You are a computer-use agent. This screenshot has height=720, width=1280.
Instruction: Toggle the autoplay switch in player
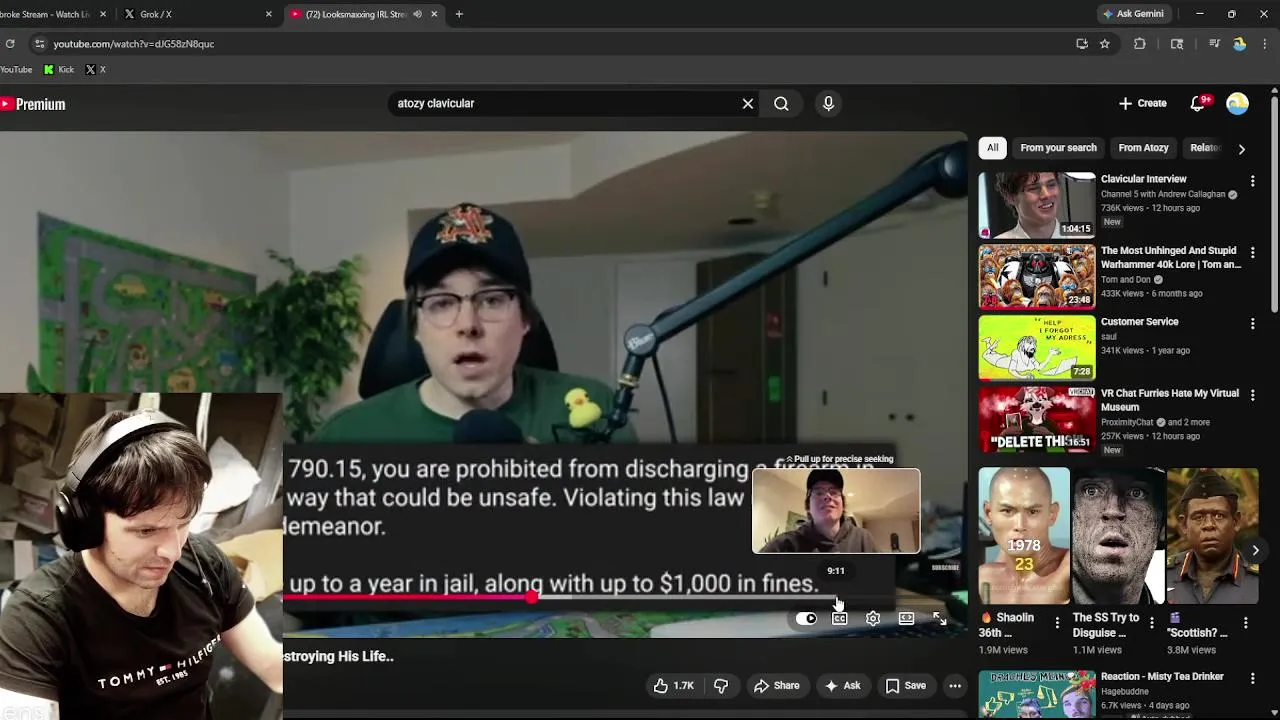click(806, 619)
